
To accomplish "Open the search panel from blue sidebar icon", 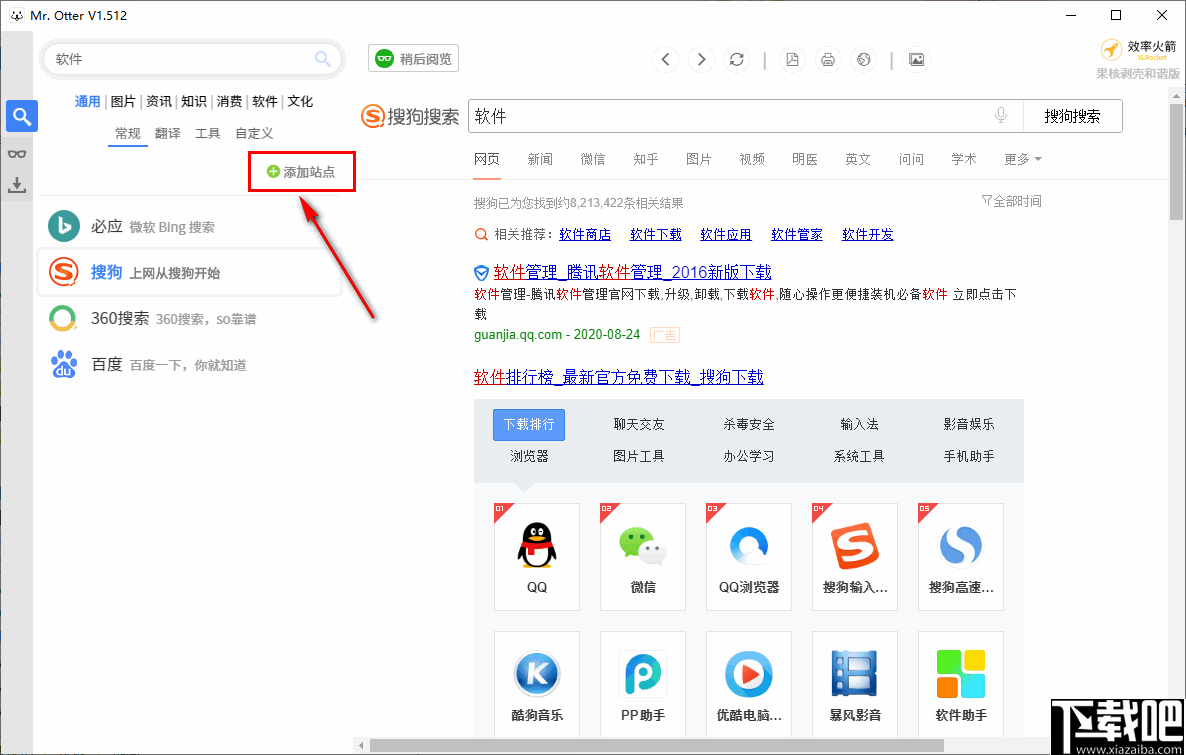I will (22, 117).
